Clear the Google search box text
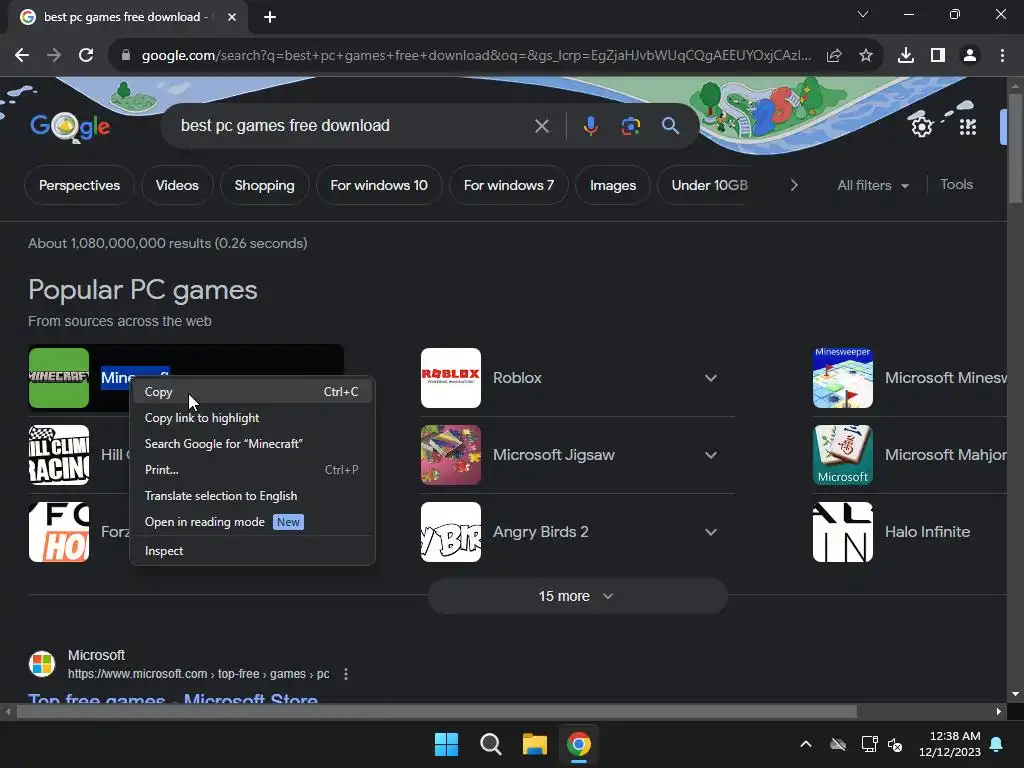Image resolution: width=1024 pixels, height=768 pixels. click(x=542, y=126)
